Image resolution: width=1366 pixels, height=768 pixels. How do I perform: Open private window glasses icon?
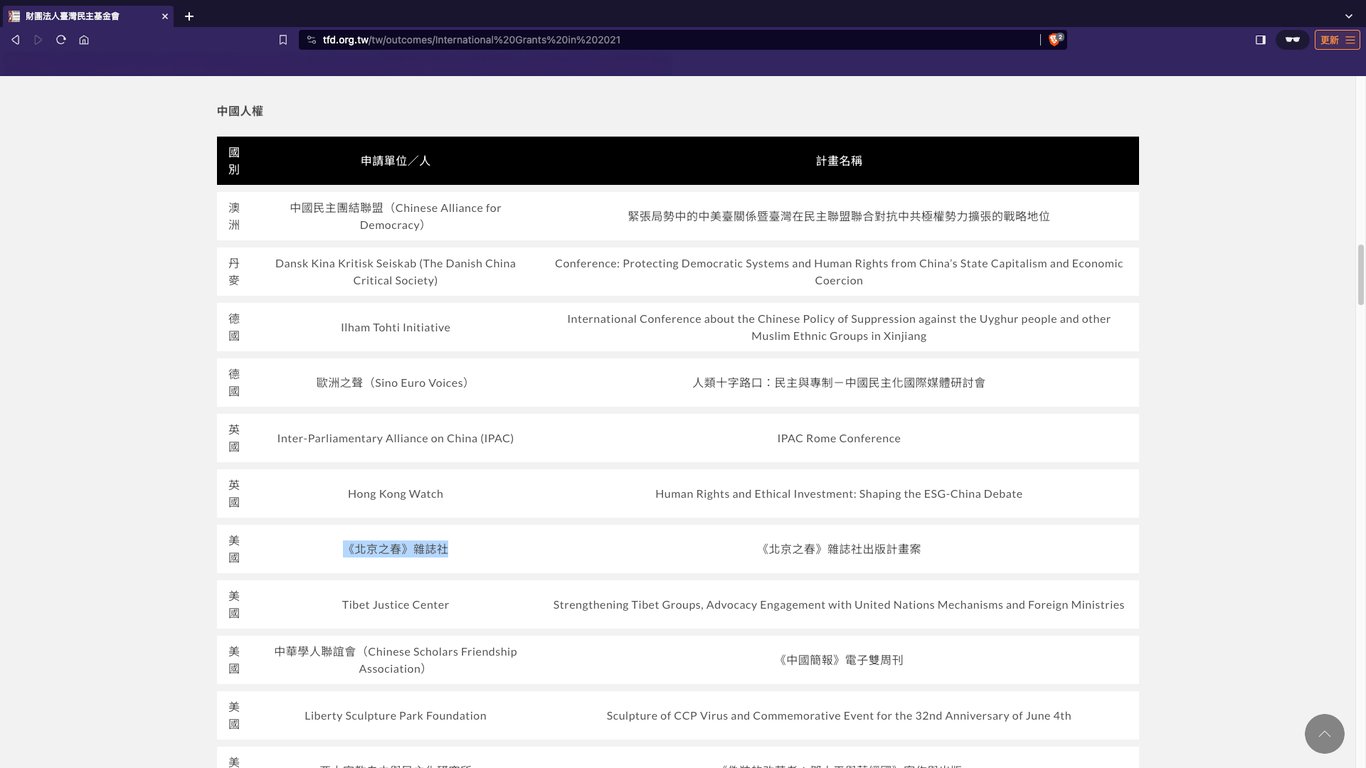(x=1292, y=40)
